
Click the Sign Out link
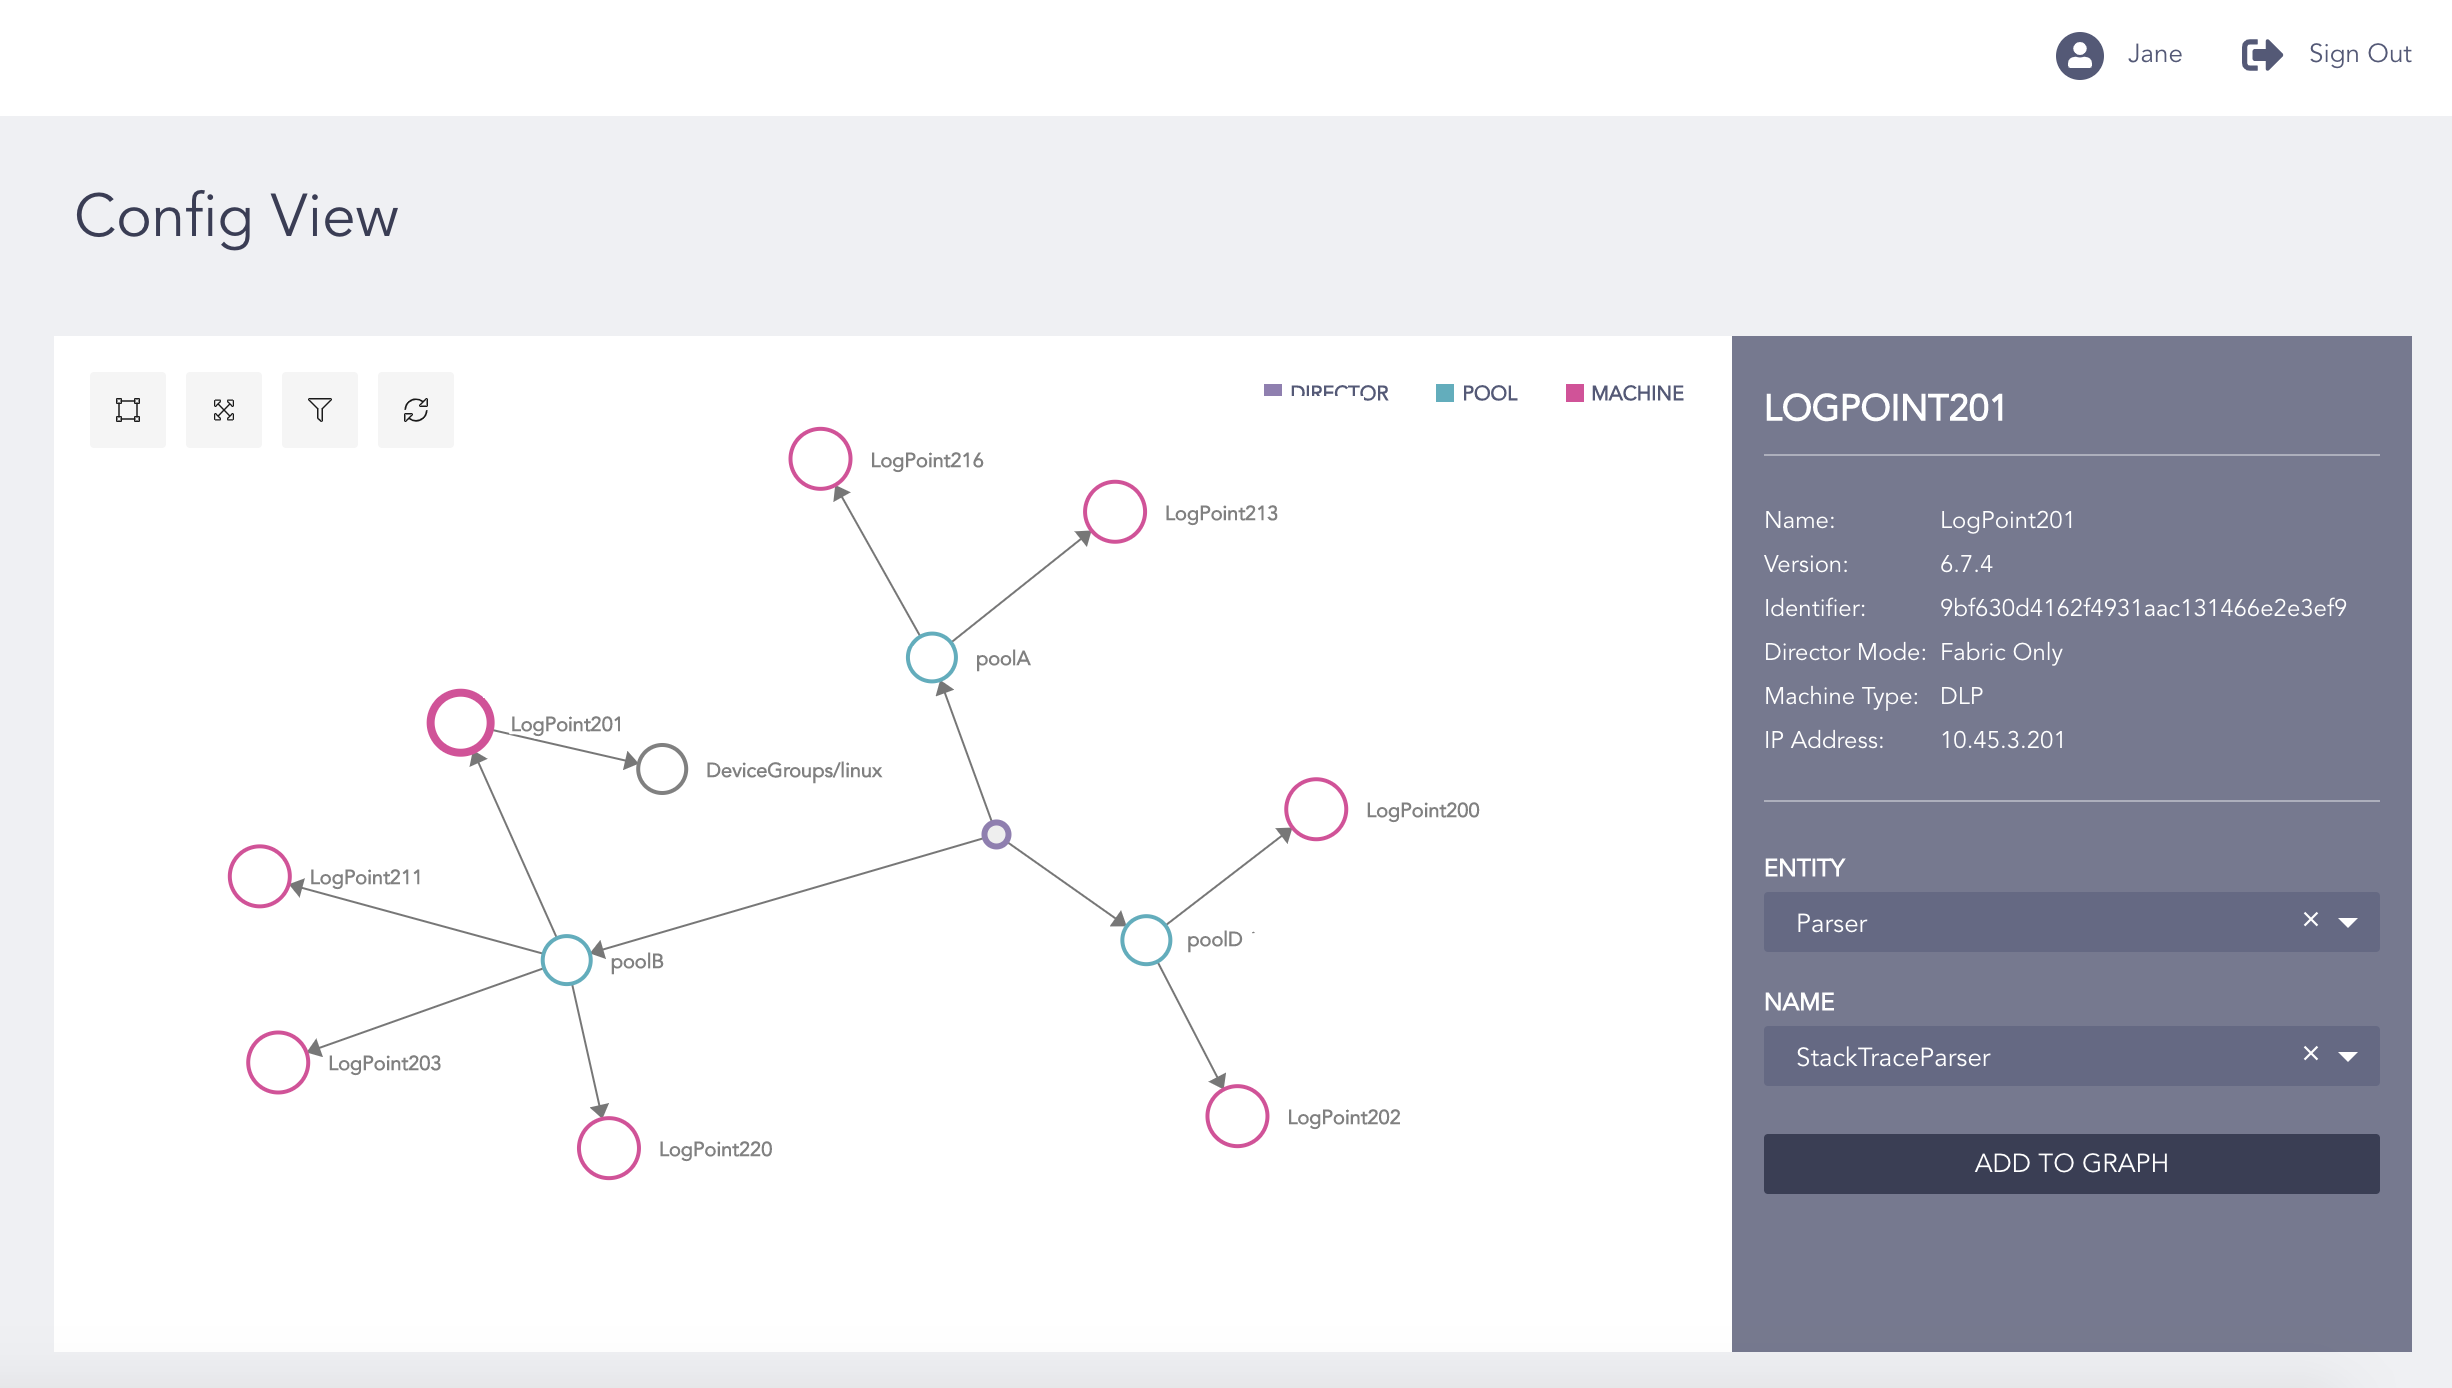[2359, 54]
